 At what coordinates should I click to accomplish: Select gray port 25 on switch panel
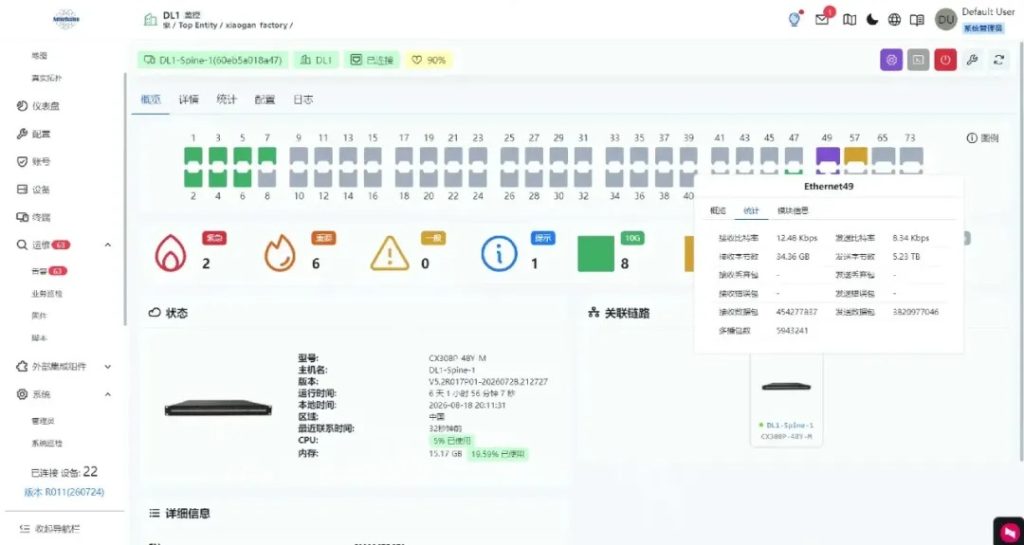(509, 157)
